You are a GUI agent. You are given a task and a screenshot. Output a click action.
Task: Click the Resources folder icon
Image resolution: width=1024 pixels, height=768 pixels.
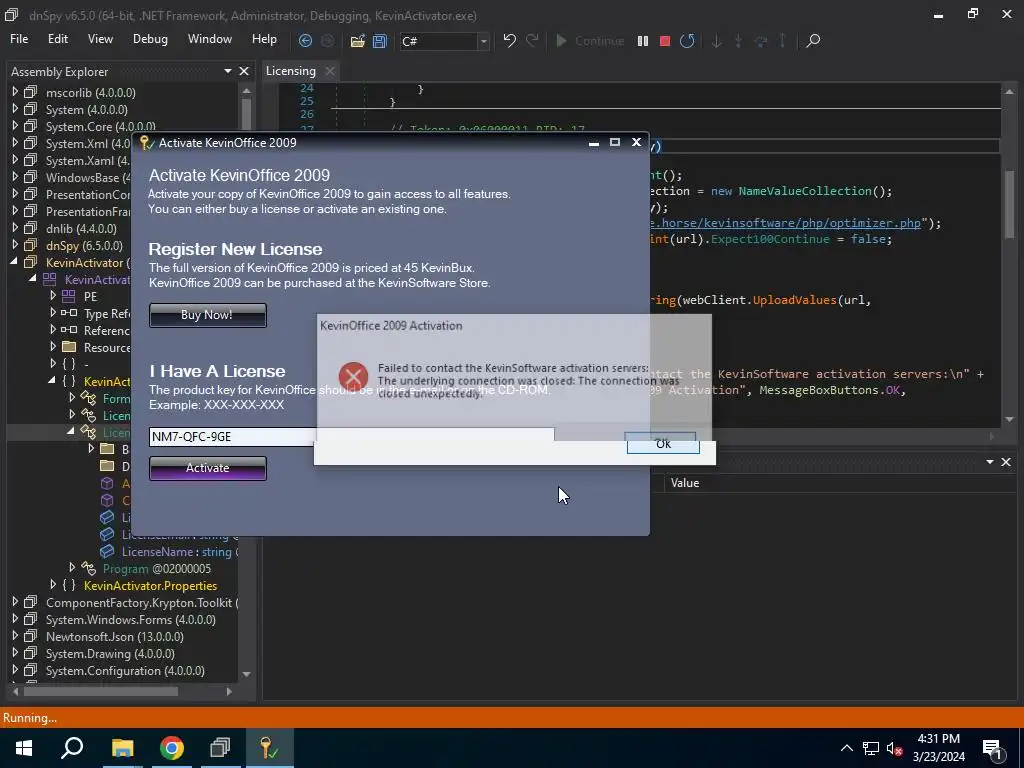click(69, 347)
